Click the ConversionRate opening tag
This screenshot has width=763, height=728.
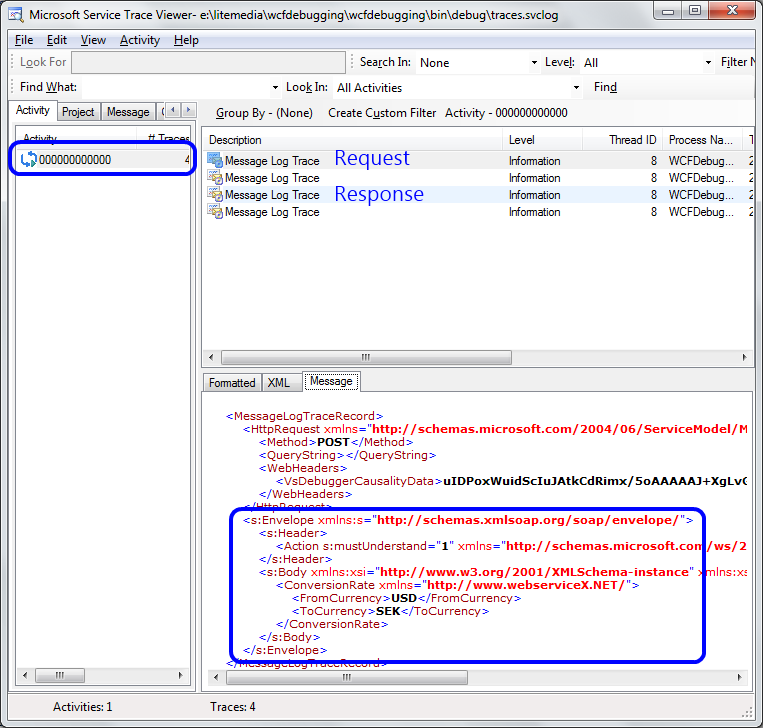coord(457,585)
